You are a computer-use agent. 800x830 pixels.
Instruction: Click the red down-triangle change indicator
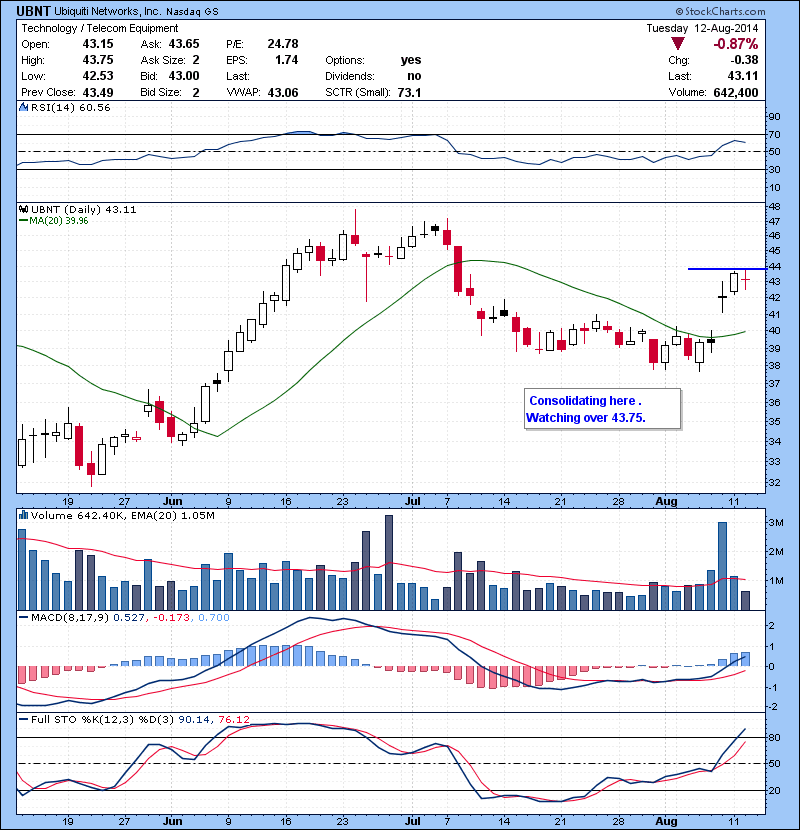[x=677, y=43]
